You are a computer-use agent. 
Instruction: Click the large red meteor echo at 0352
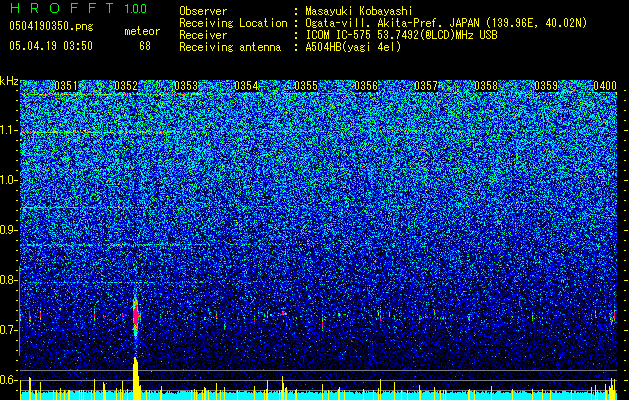point(136,315)
